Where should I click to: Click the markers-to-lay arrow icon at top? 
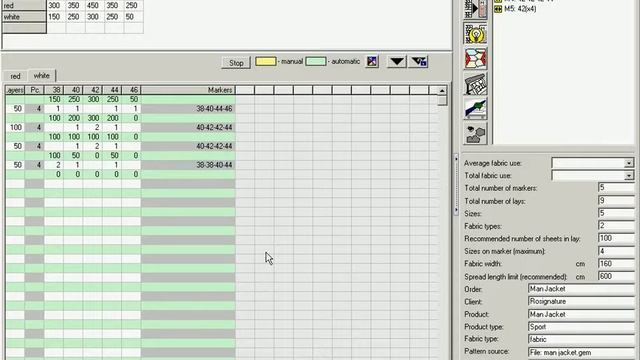(476, 9)
